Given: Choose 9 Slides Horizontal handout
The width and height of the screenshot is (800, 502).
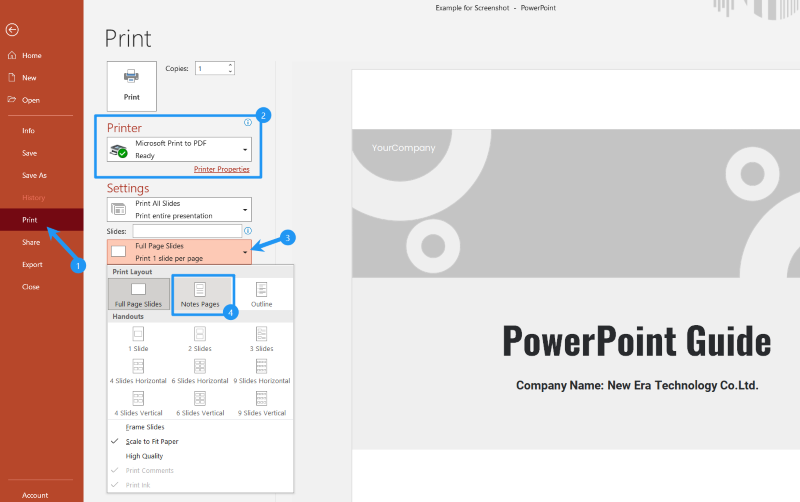Looking at the screenshot, I should click(262, 371).
